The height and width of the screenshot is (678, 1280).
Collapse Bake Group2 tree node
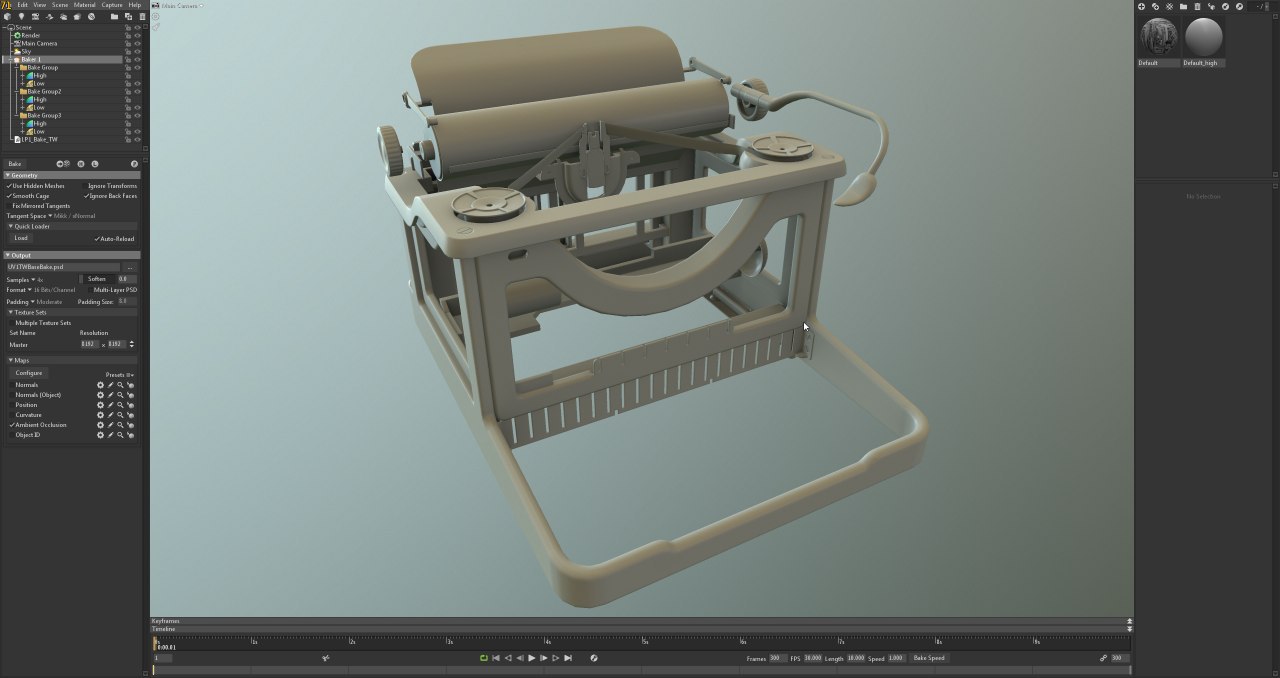pyautogui.click(x=16, y=91)
